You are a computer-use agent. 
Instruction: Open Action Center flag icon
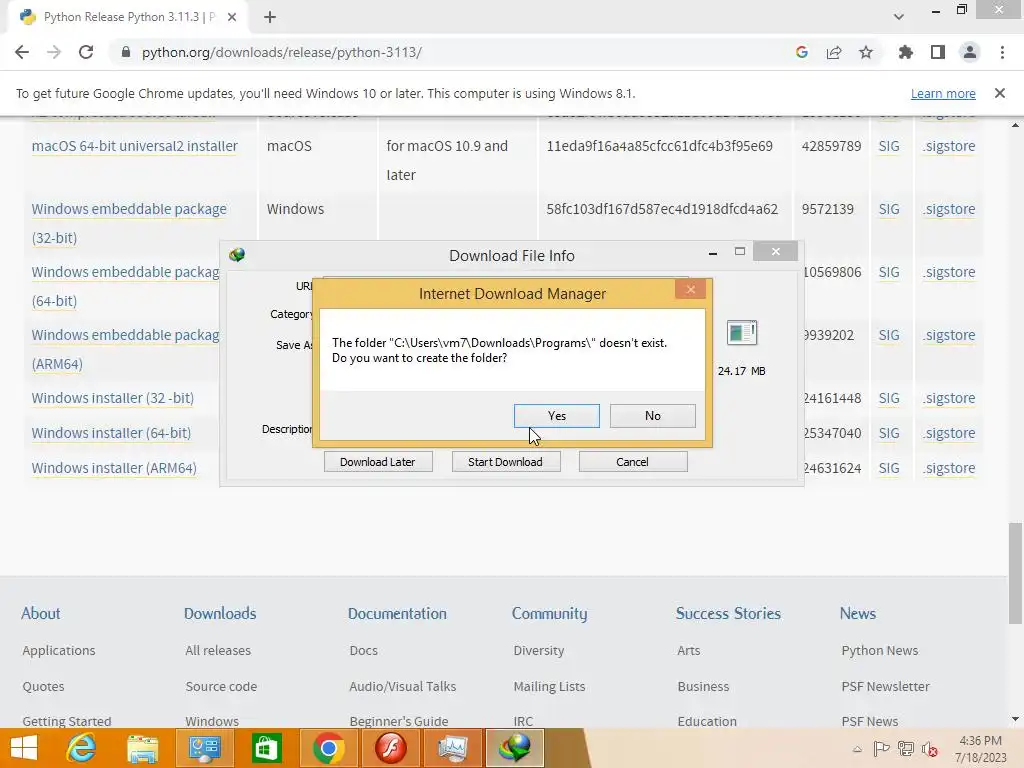tap(882, 749)
